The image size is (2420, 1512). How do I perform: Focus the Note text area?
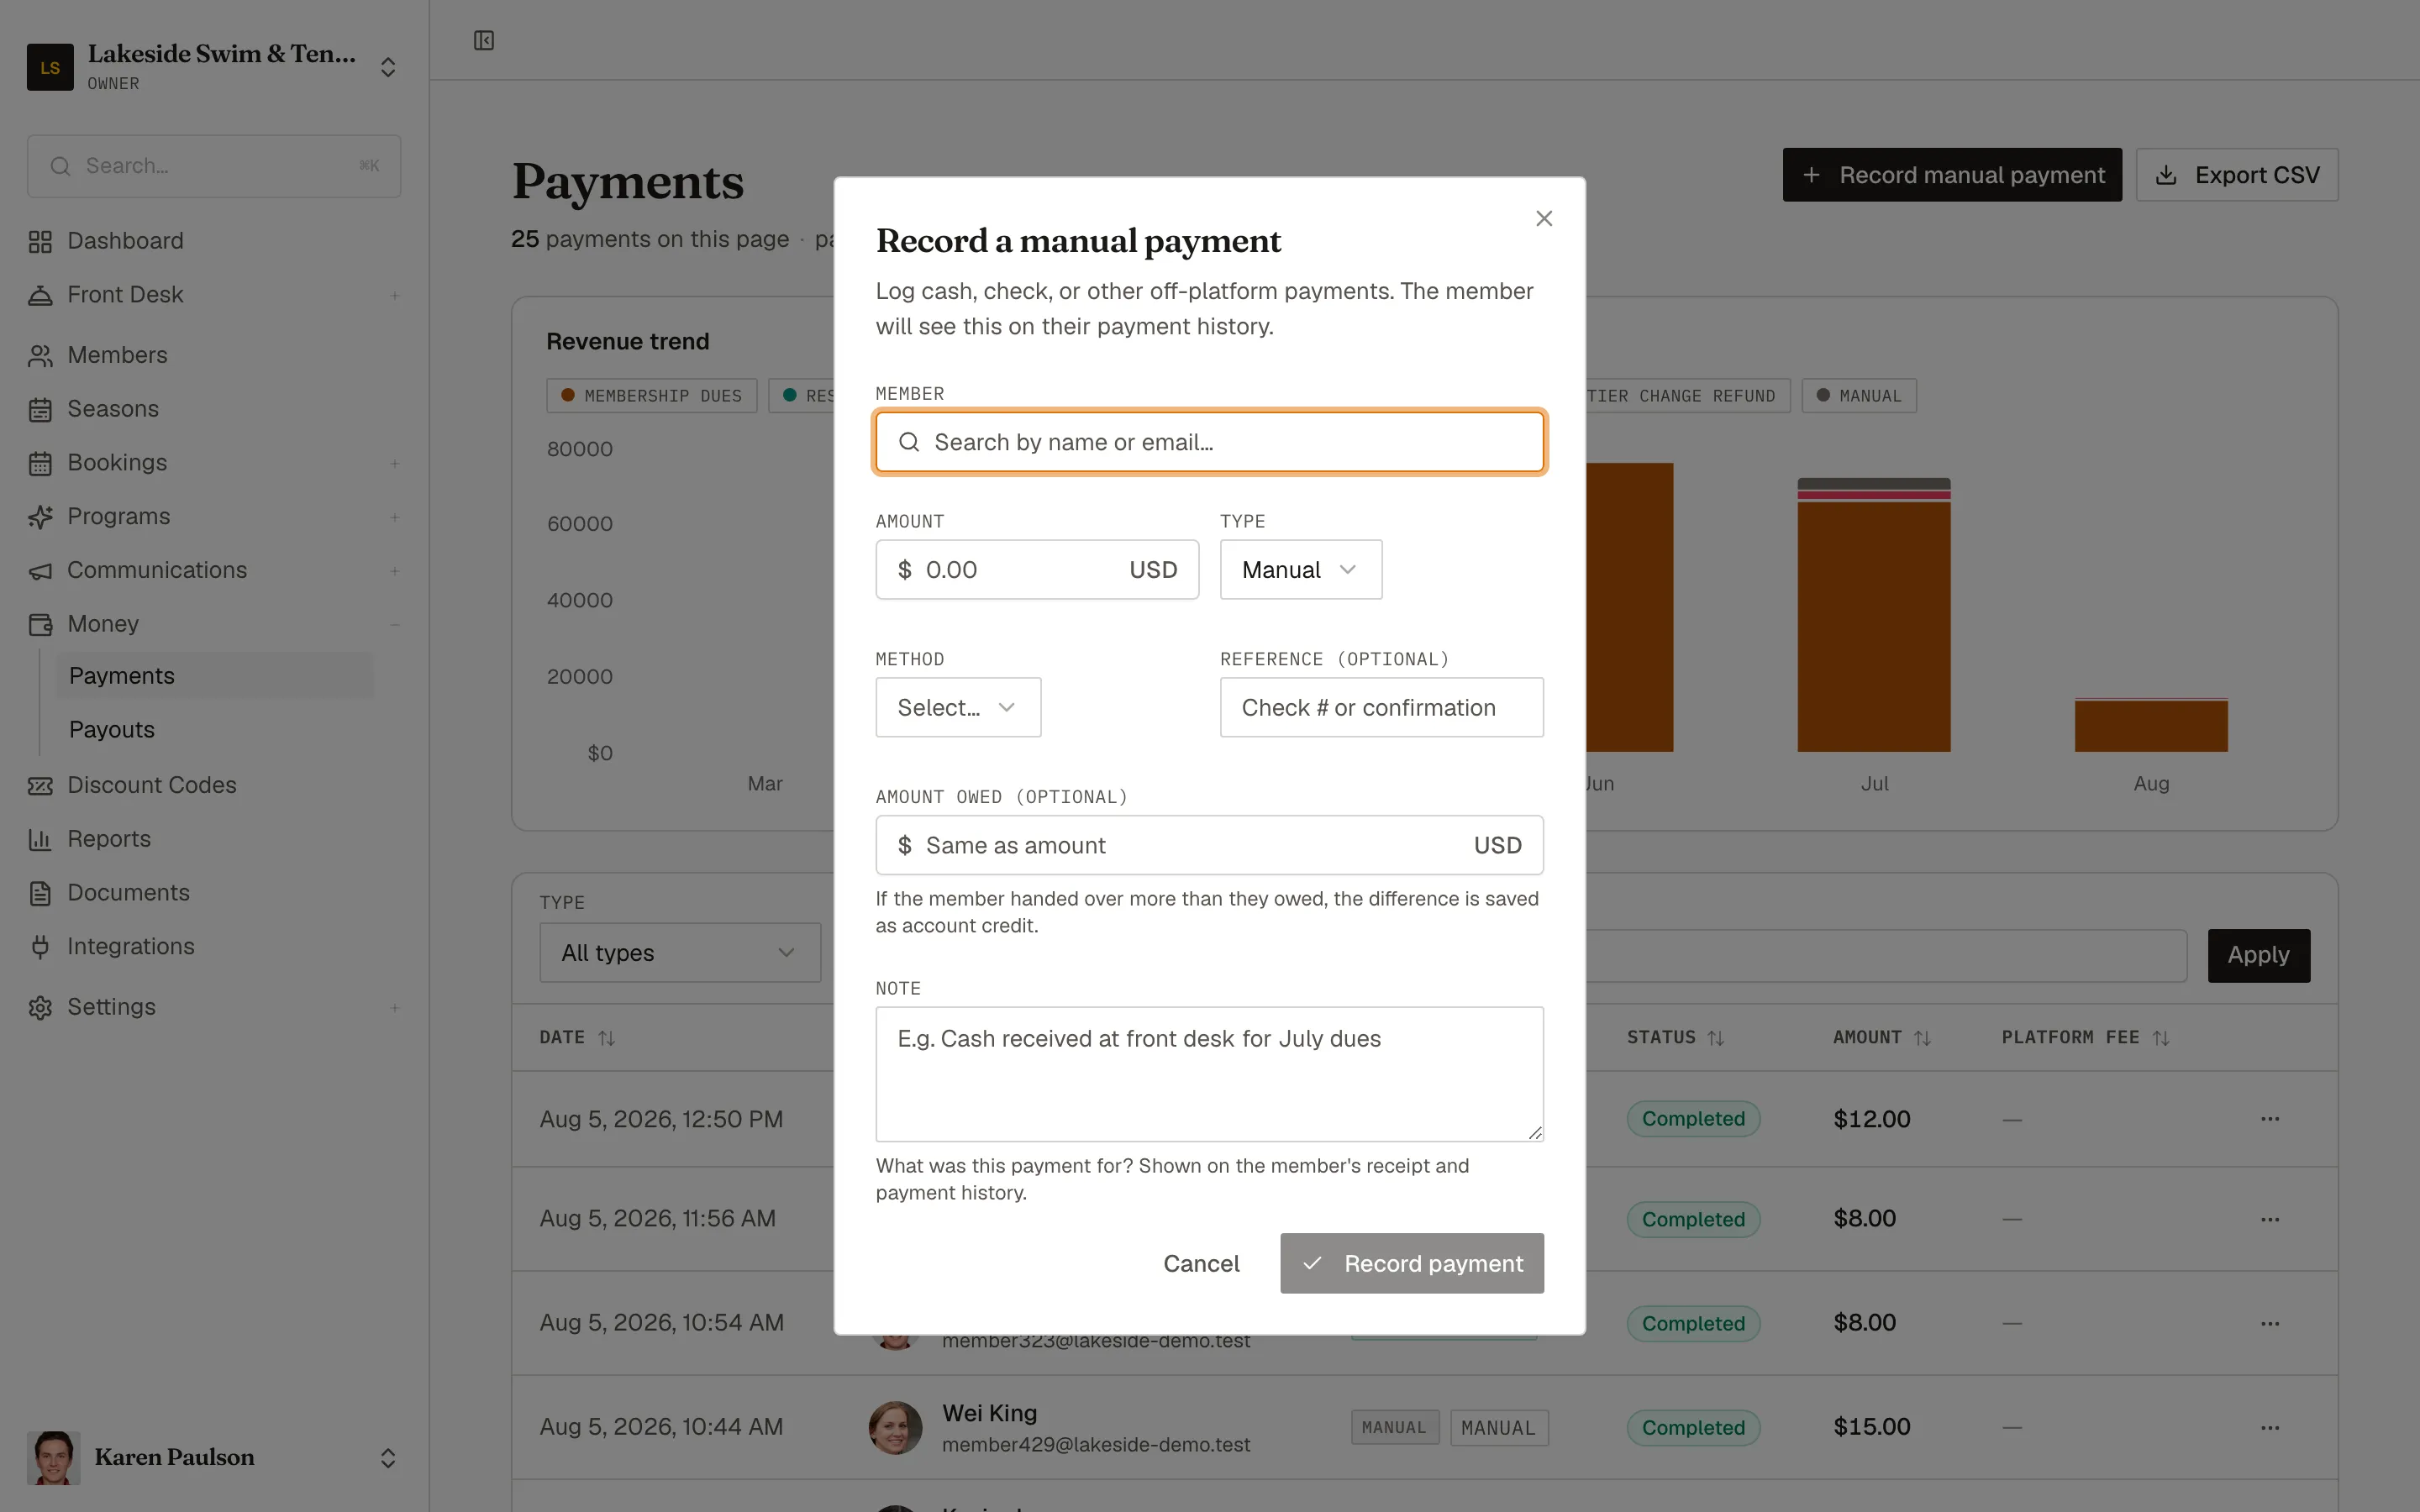[x=1210, y=1074]
